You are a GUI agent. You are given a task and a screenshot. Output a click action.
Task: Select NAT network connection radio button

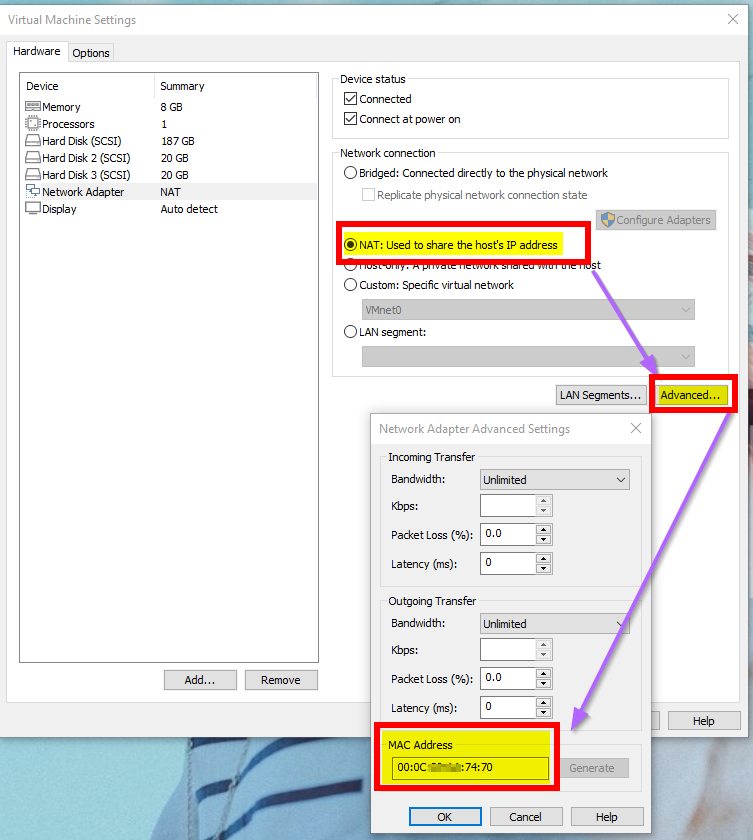350,245
